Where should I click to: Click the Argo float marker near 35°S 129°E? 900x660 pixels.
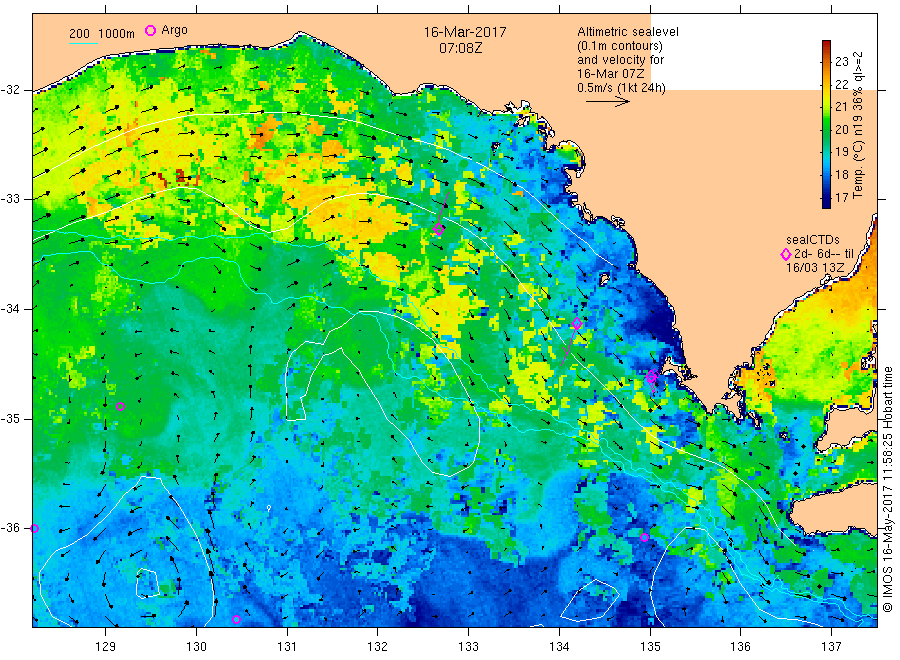121,406
